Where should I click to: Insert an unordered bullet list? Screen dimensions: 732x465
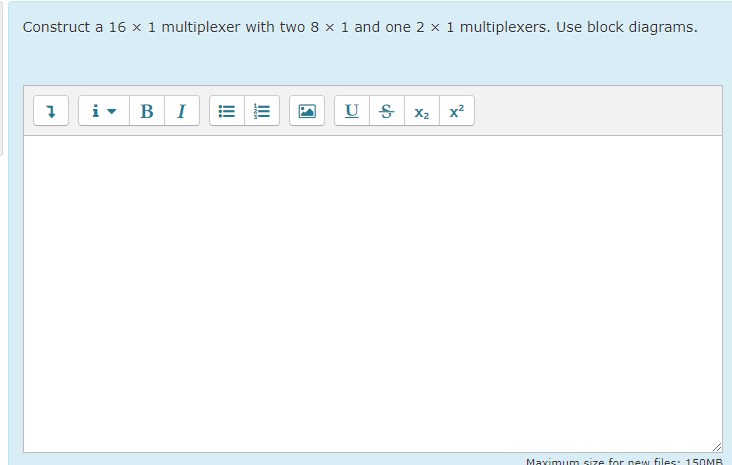227,111
